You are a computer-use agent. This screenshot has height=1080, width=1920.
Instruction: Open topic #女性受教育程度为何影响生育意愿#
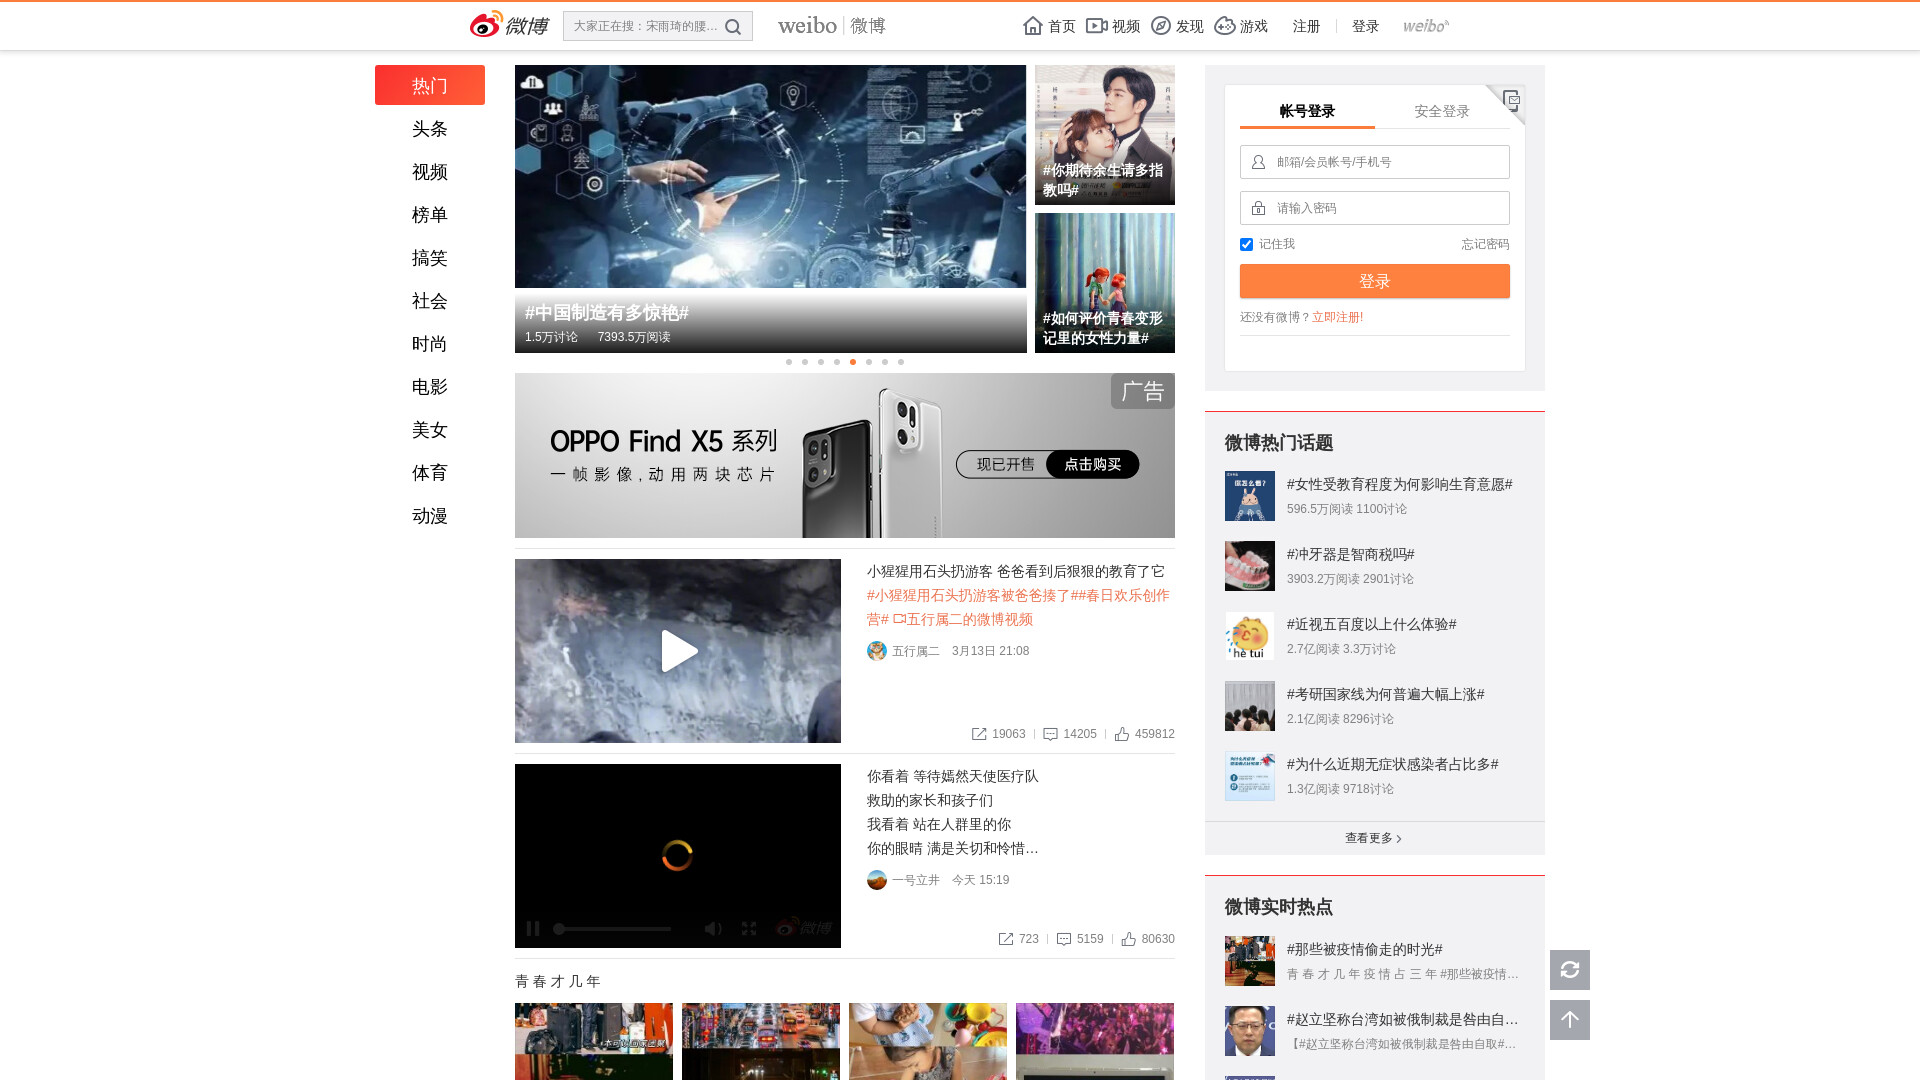[x=1399, y=484]
